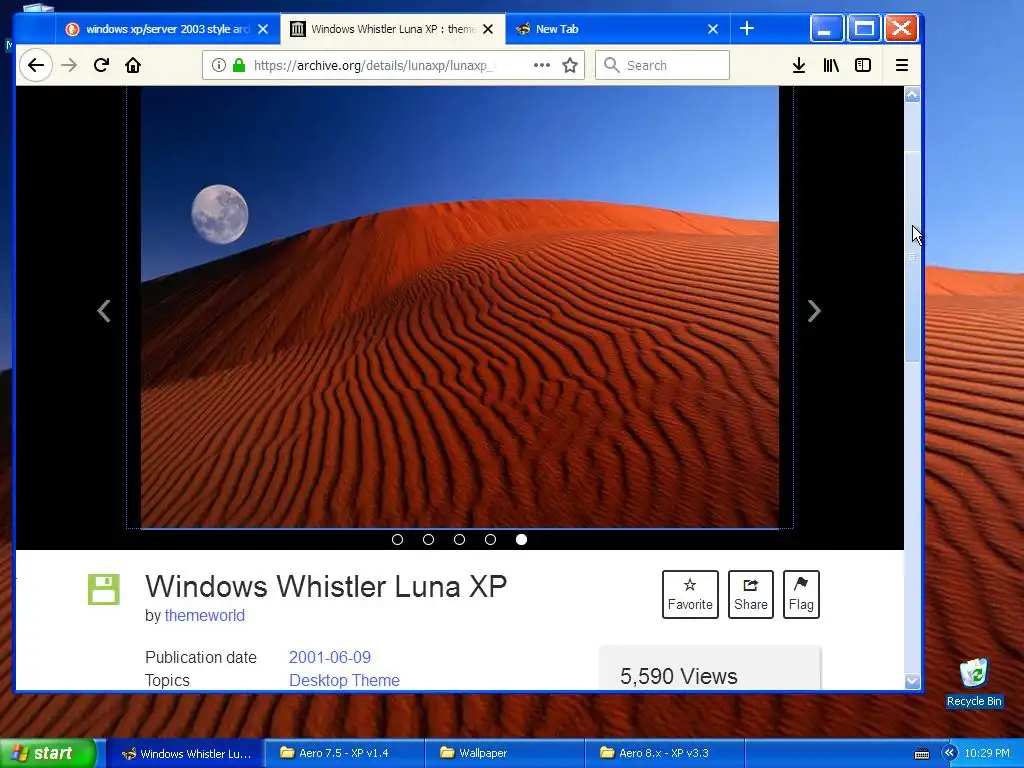Image resolution: width=1024 pixels, height=768 pixels.
Task: Select the second carousel dot
Action: click(x=428, y=539)
